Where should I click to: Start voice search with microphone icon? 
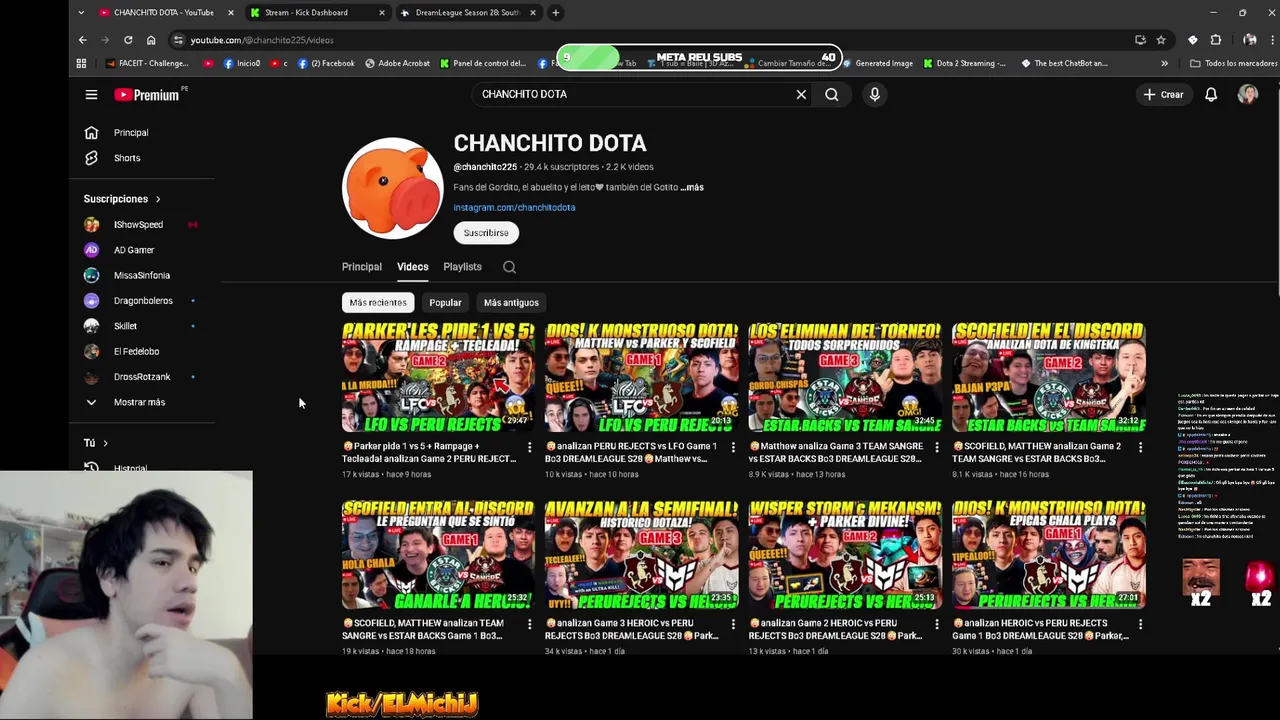pos(874,94)
